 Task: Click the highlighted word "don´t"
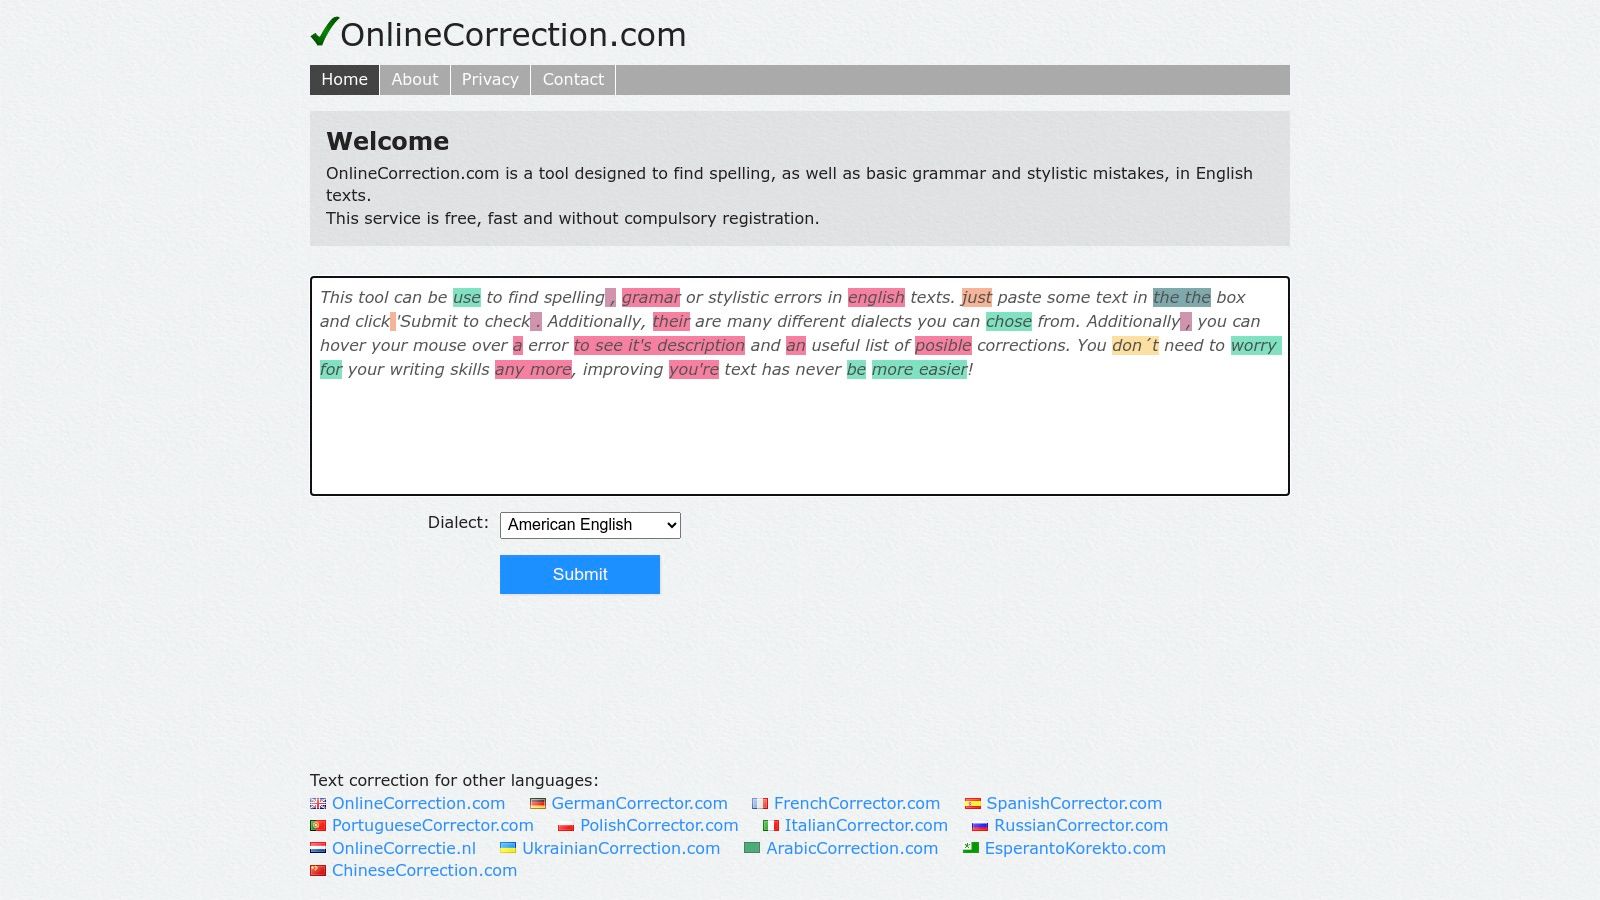tap(1135, 345)
